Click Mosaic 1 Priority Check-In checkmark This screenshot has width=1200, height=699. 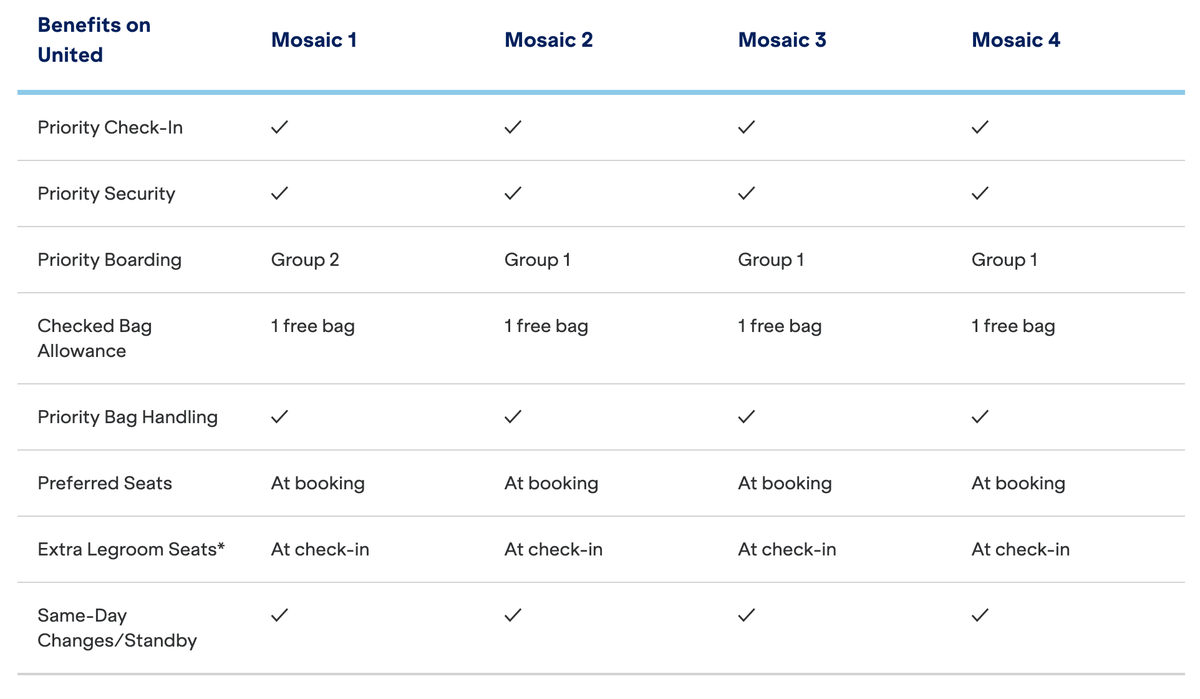click(x=280, y=127)
